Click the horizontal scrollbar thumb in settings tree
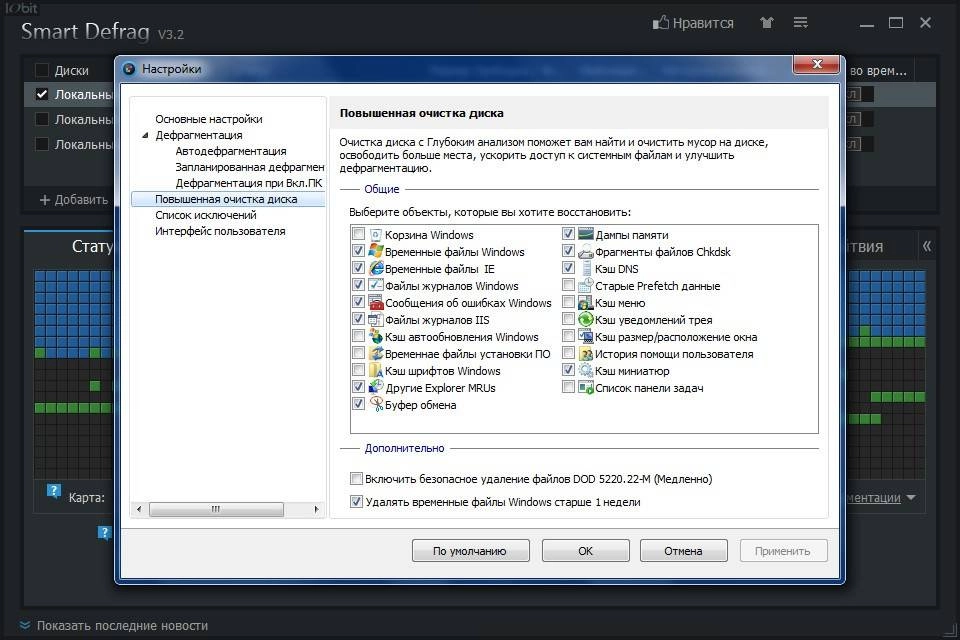Viewport: 960px width, 640px height. (x=216, y=509)
